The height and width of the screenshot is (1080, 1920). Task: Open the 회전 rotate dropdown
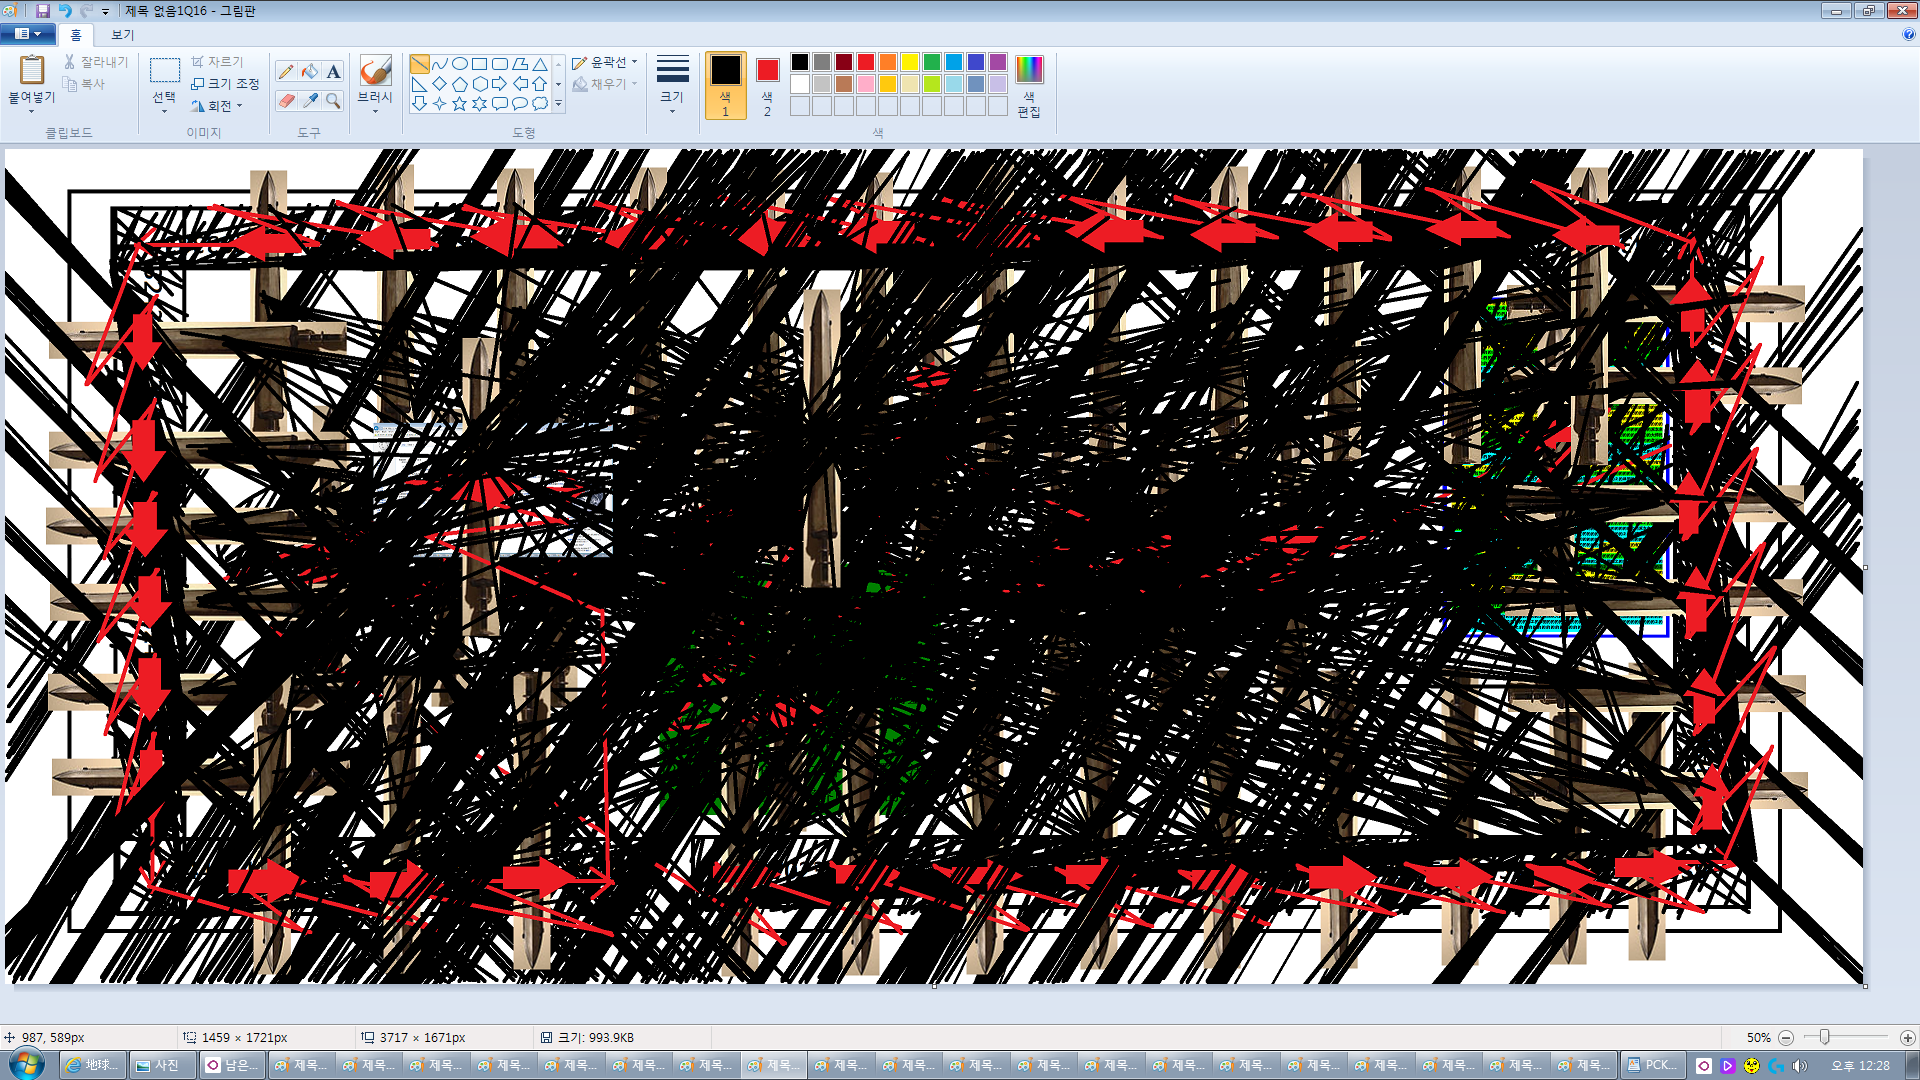[217, 106]
